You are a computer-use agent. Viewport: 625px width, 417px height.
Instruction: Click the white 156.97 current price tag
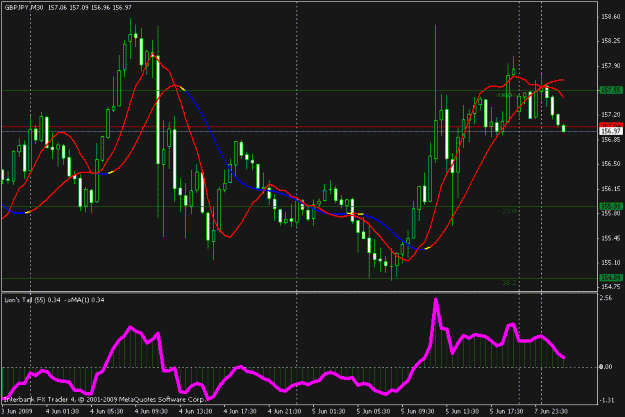click(x=611, y=131)
